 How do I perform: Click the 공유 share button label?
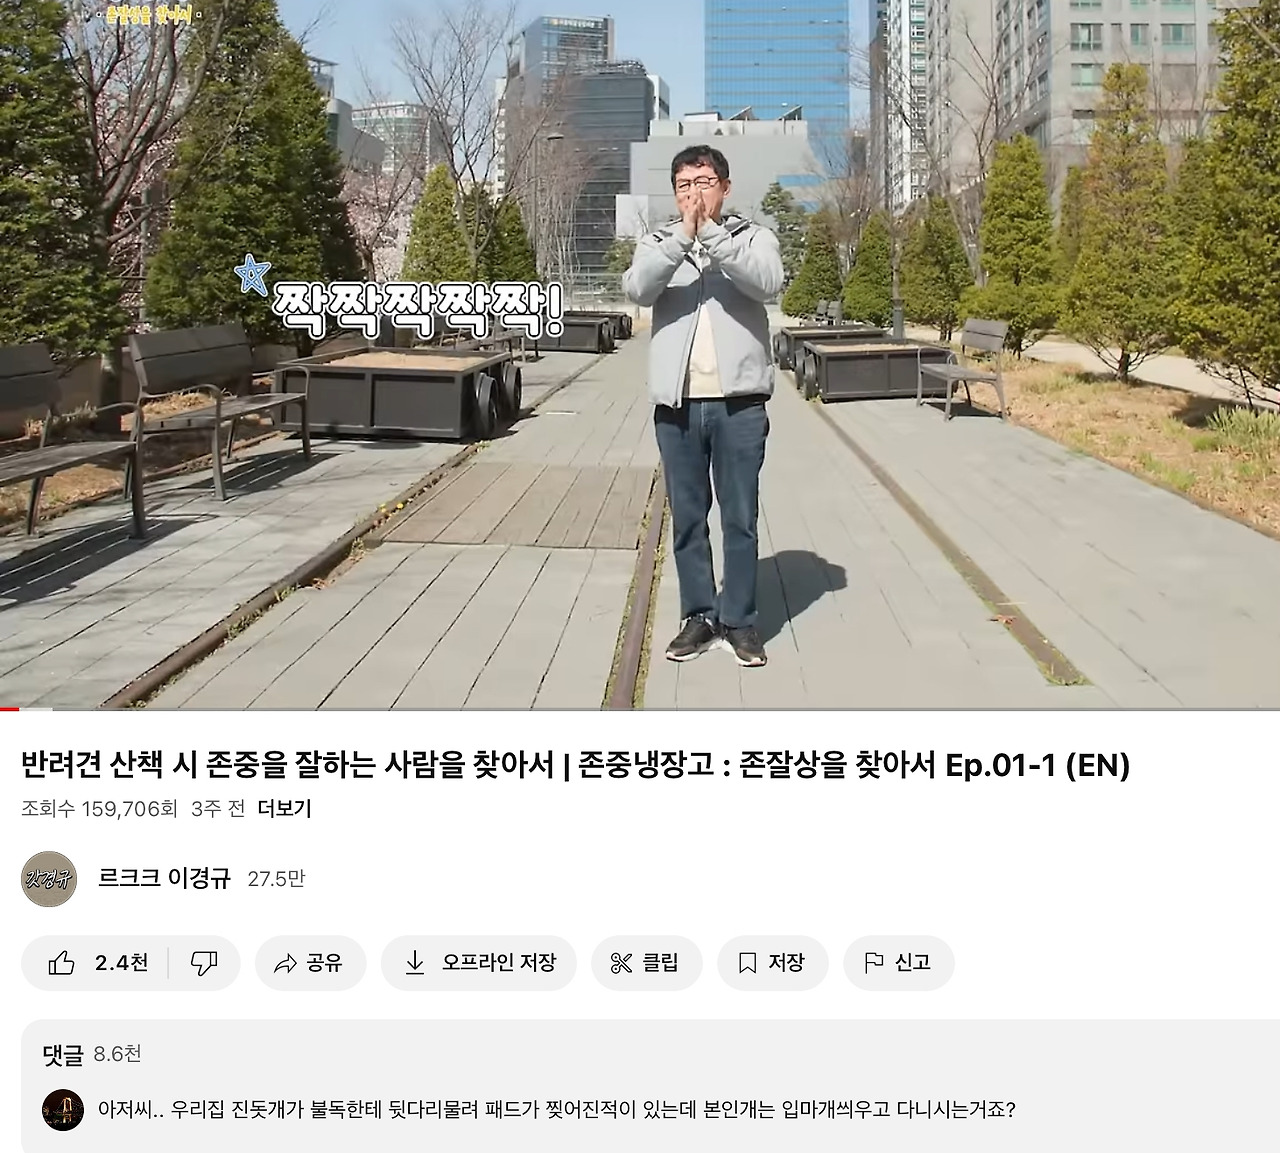pos(325,963)
